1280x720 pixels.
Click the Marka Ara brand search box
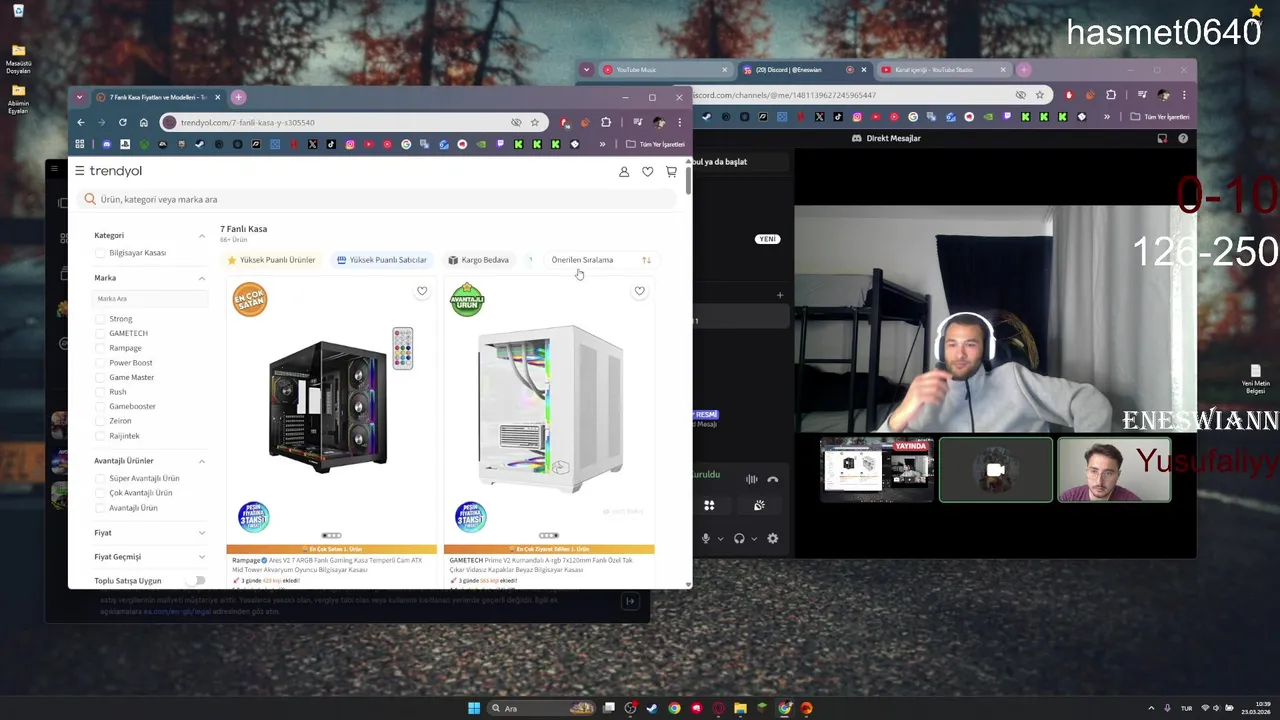149,298
